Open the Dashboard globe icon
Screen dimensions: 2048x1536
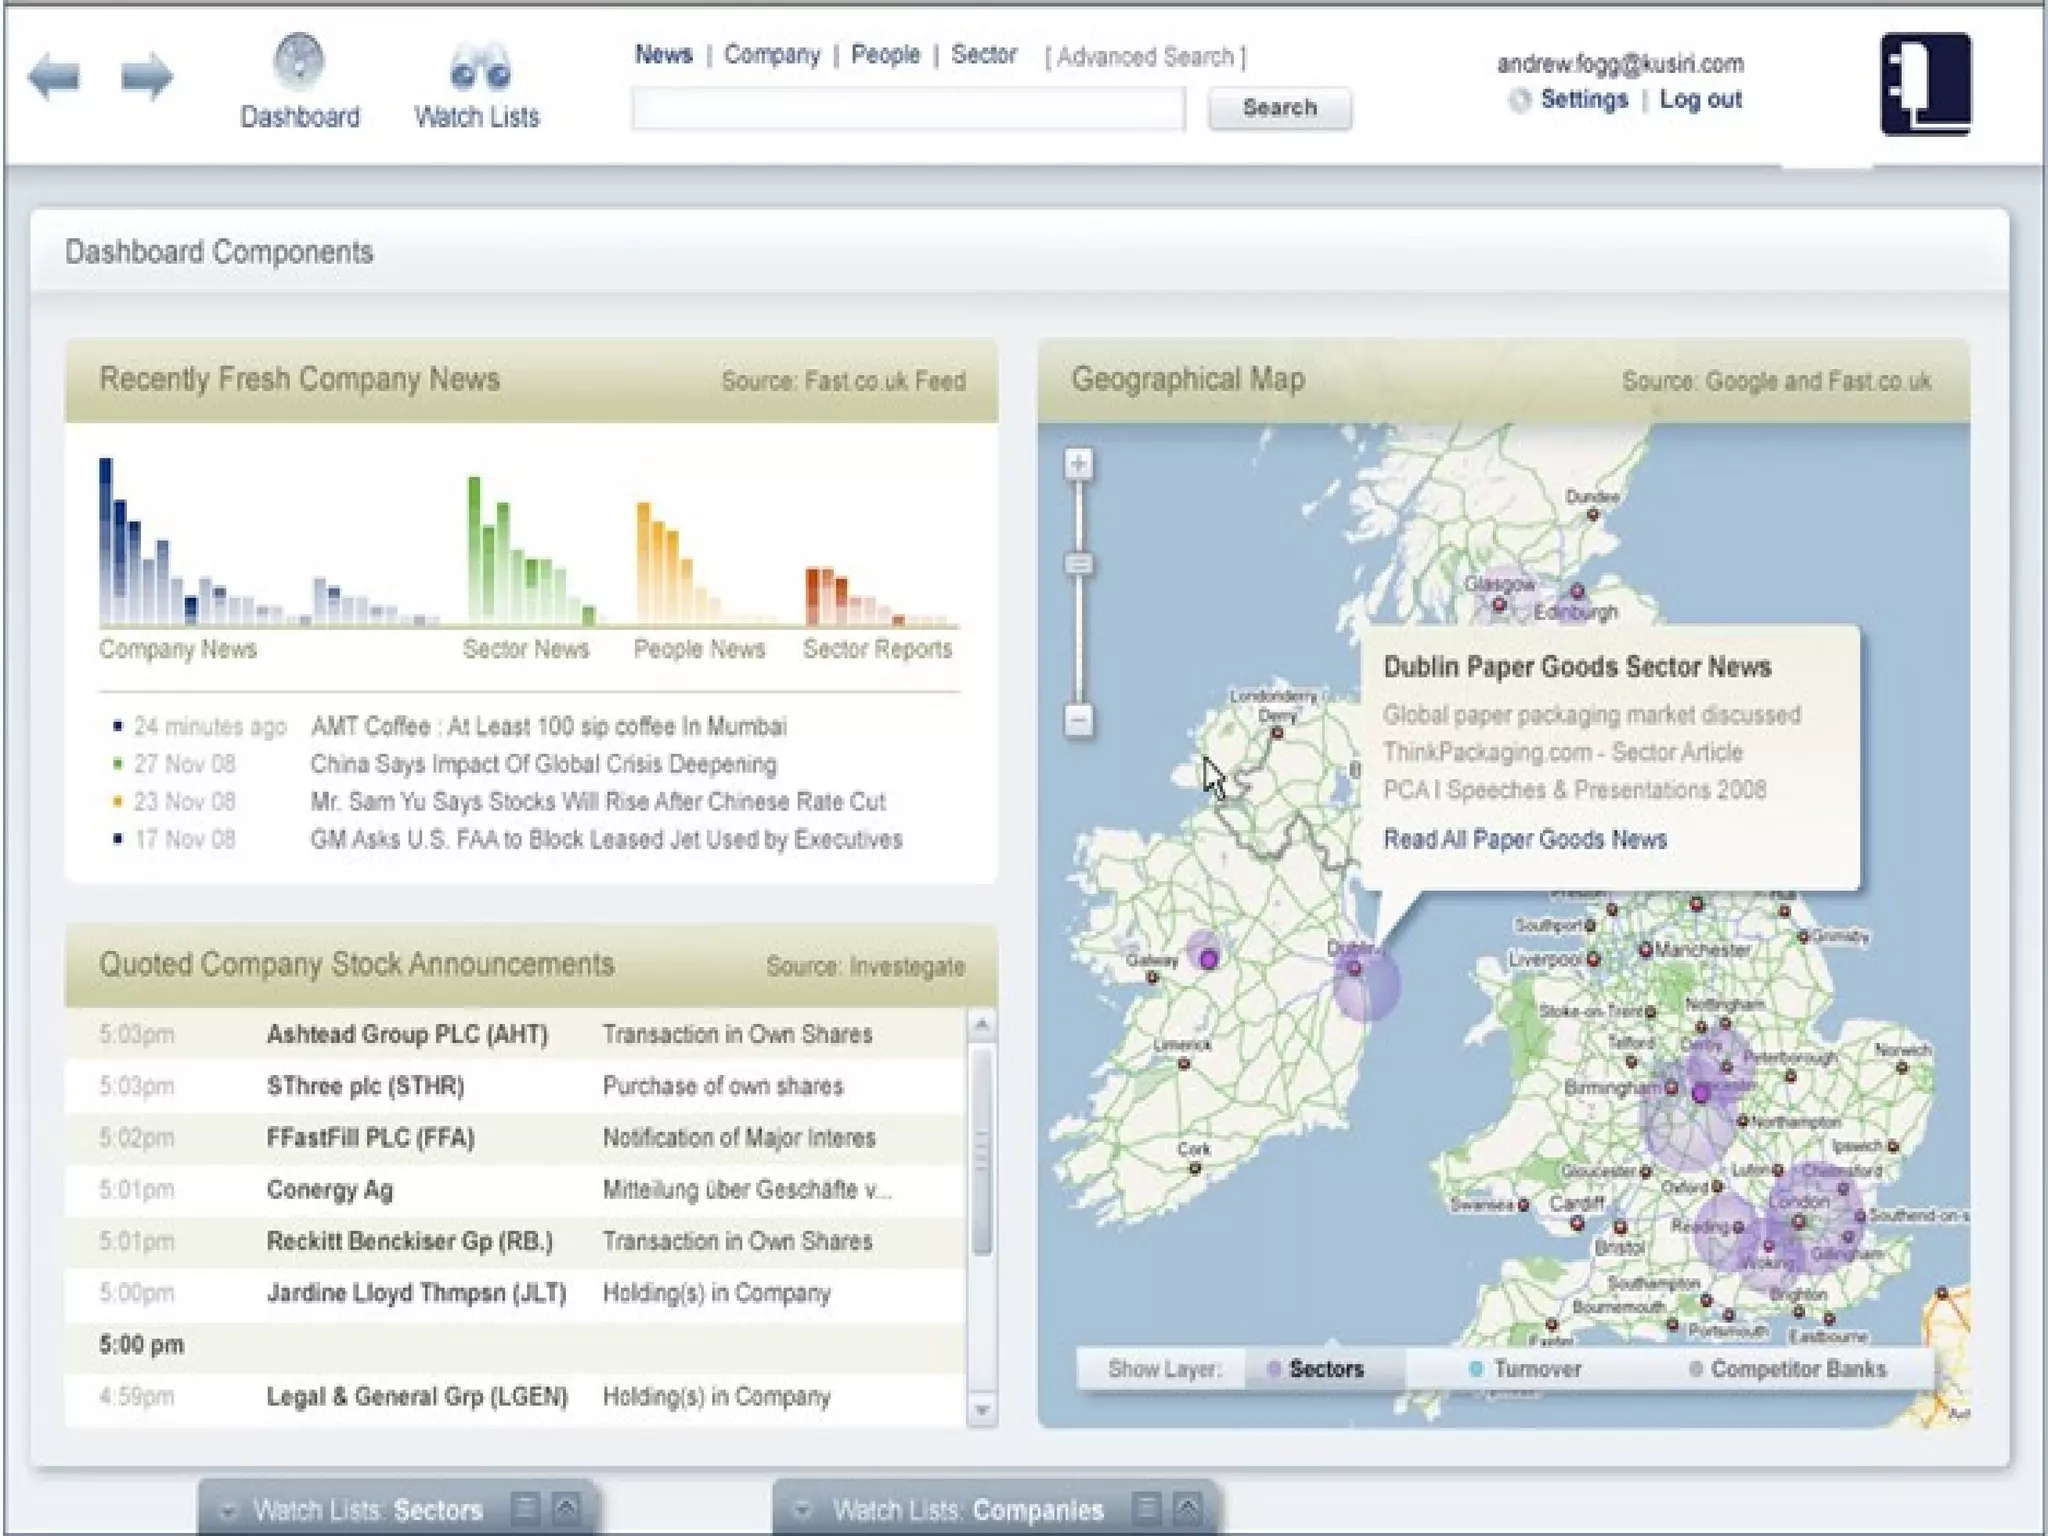tap(299, 62)
